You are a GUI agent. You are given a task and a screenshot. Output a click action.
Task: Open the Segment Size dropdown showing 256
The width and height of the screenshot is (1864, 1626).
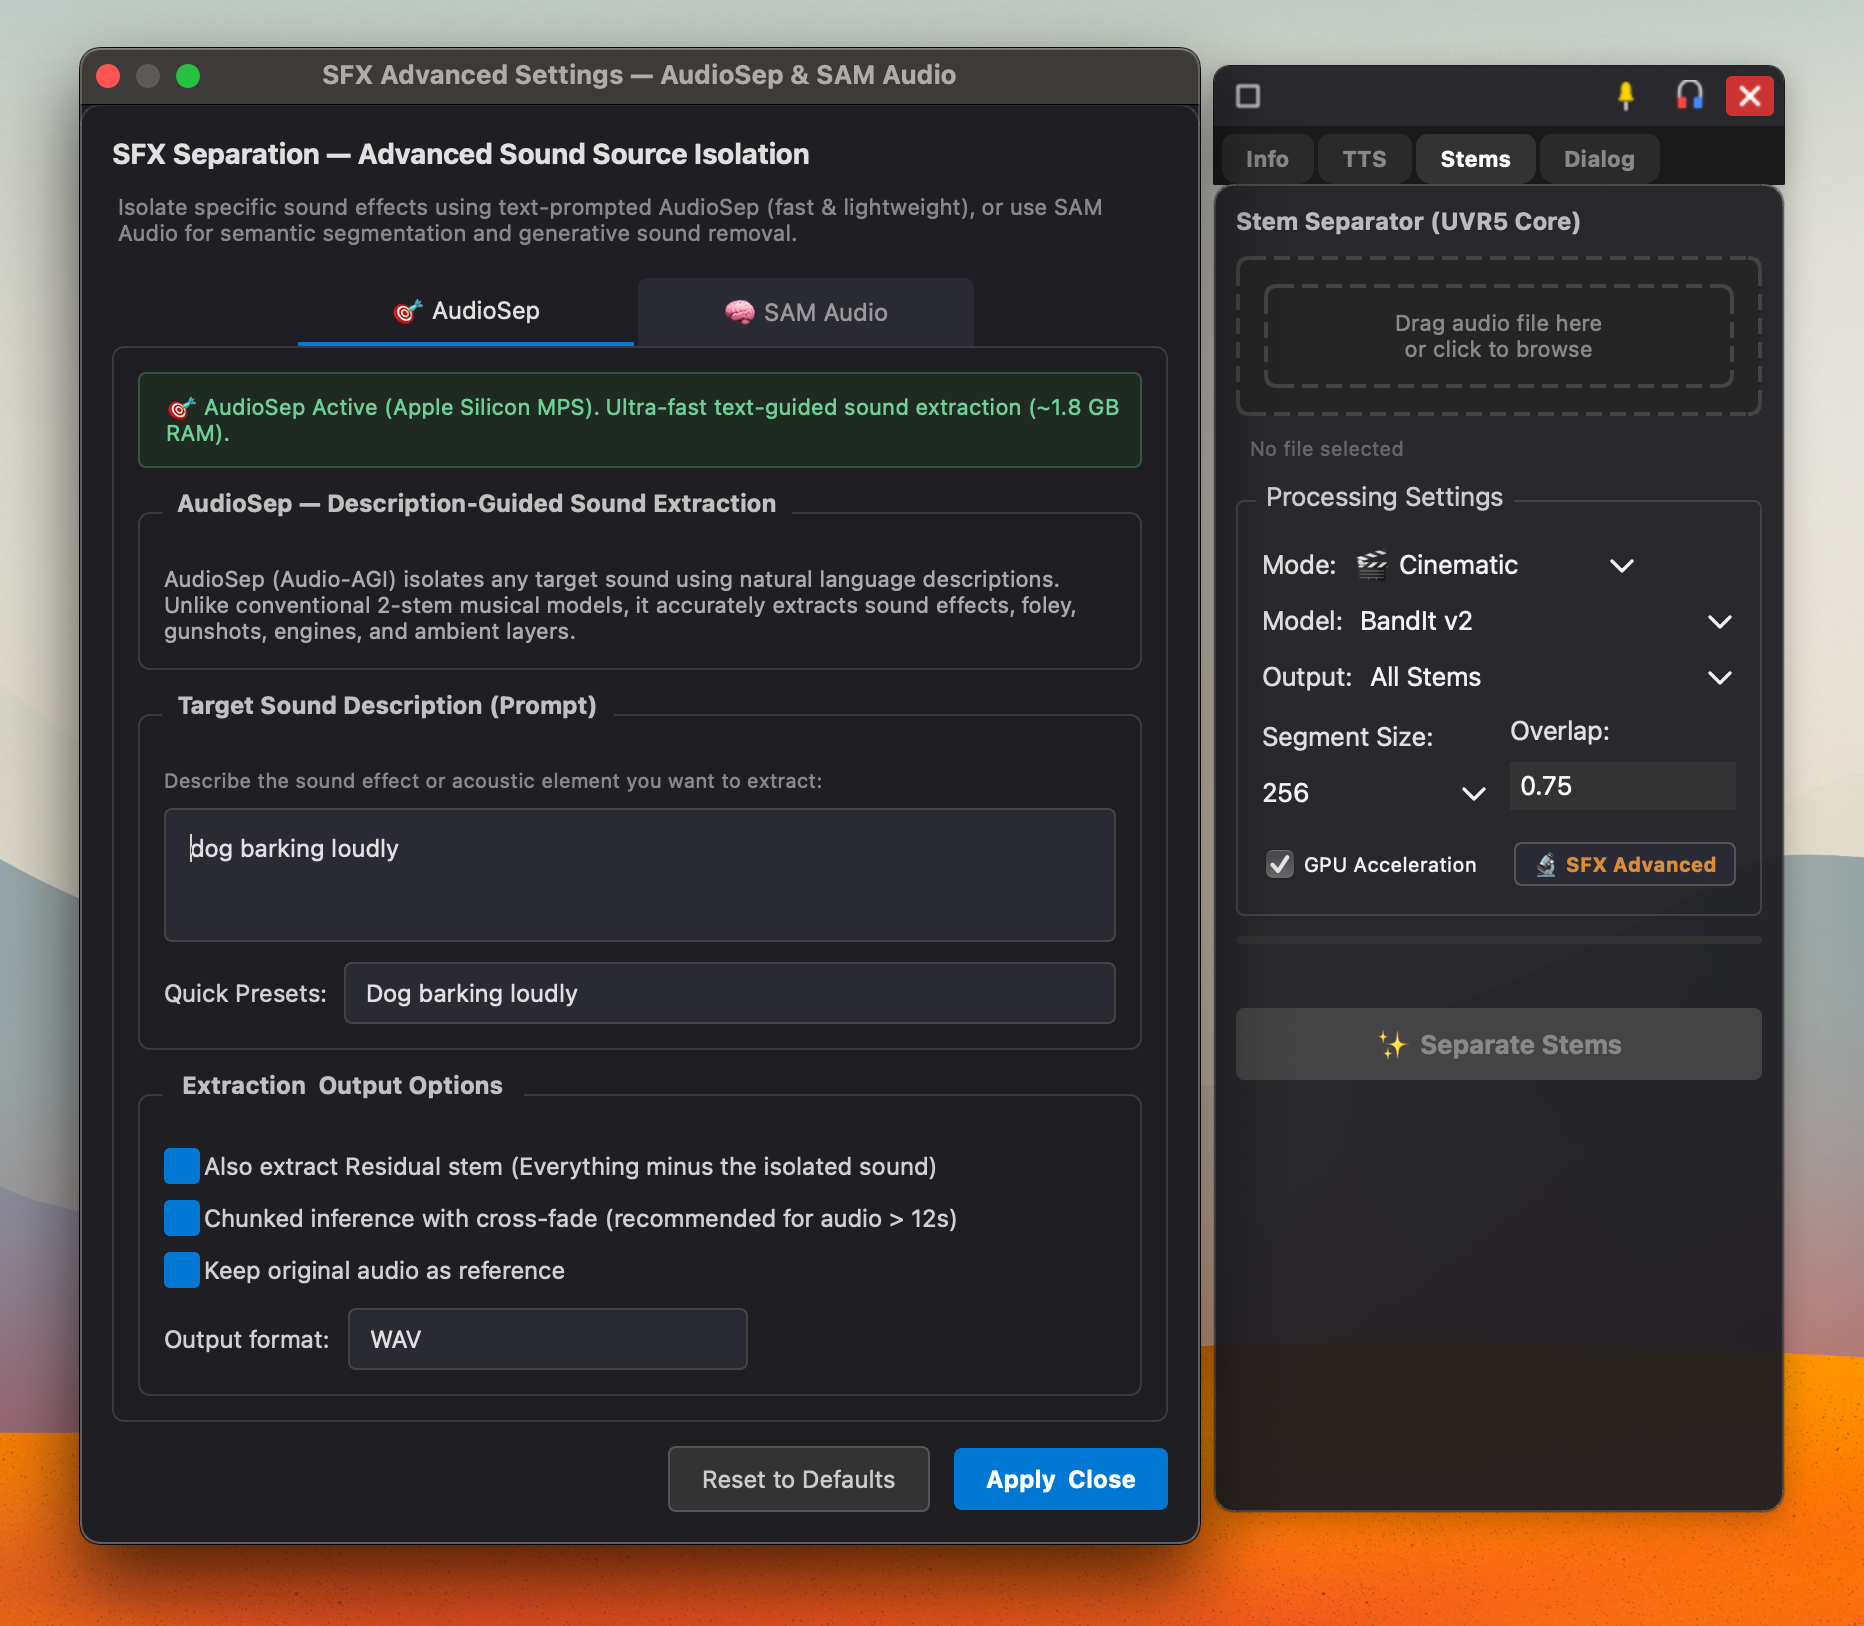(x=1375, y=793)
